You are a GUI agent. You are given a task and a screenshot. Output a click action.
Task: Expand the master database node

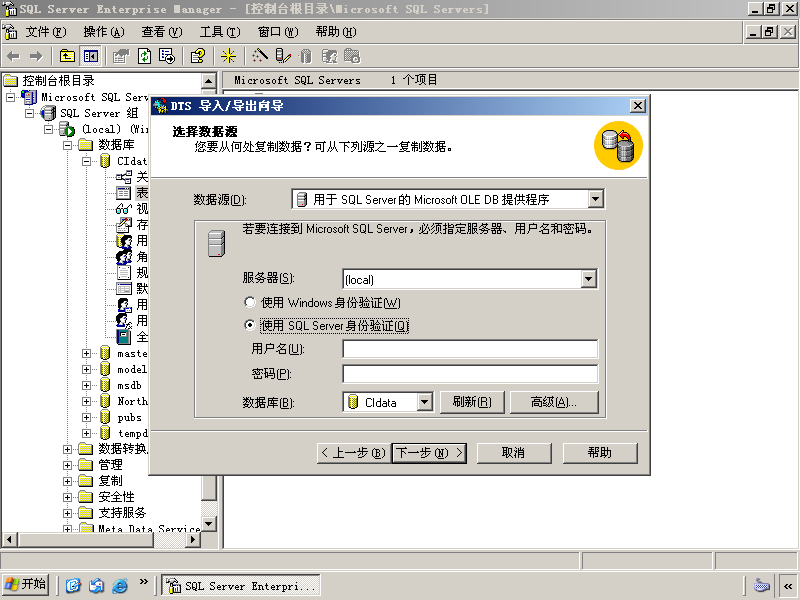point(86,353)
